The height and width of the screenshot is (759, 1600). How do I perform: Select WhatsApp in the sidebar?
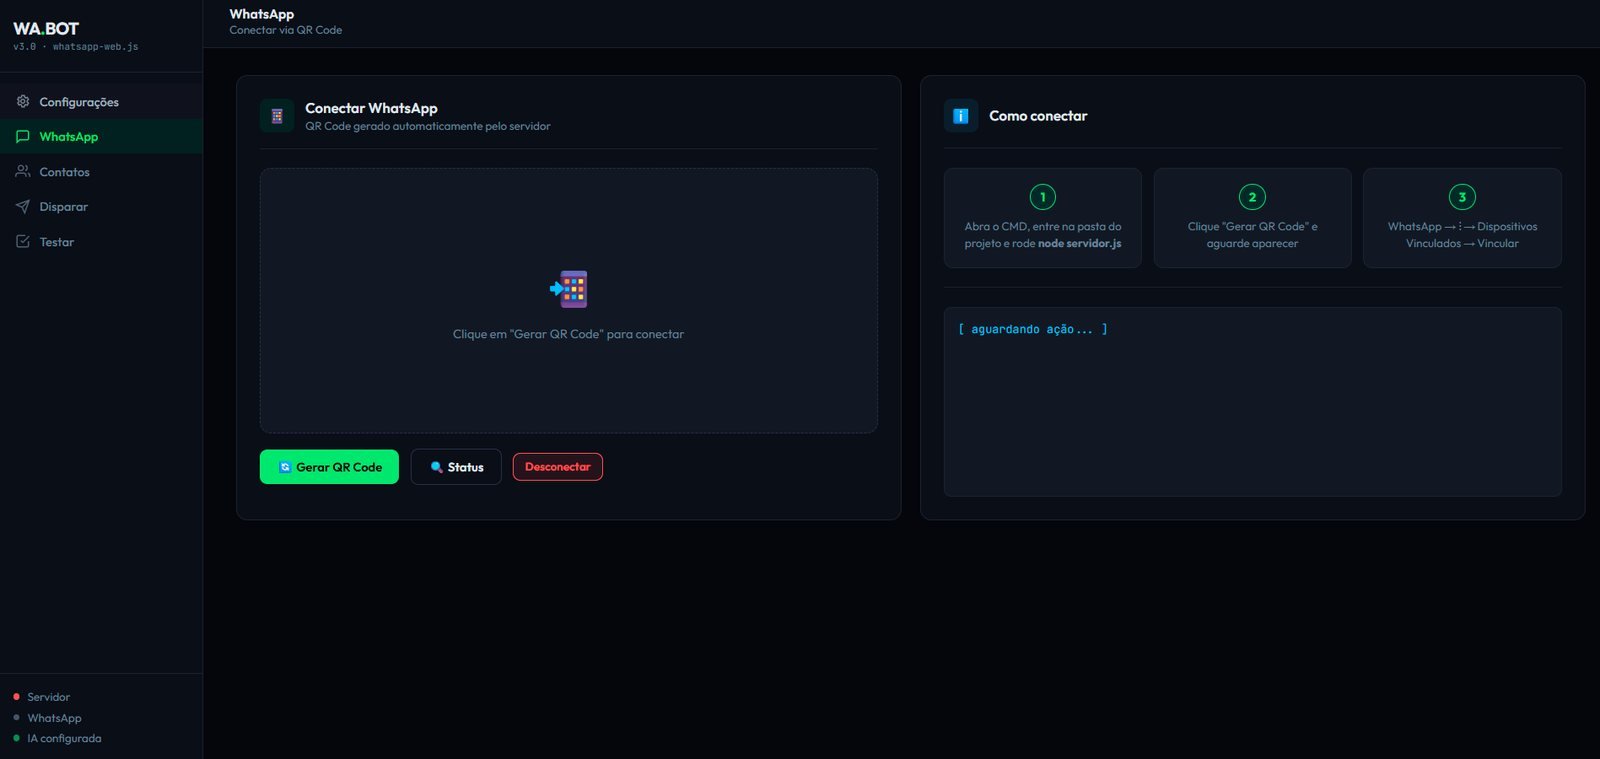pyautogui.click(x=101, y=137)
